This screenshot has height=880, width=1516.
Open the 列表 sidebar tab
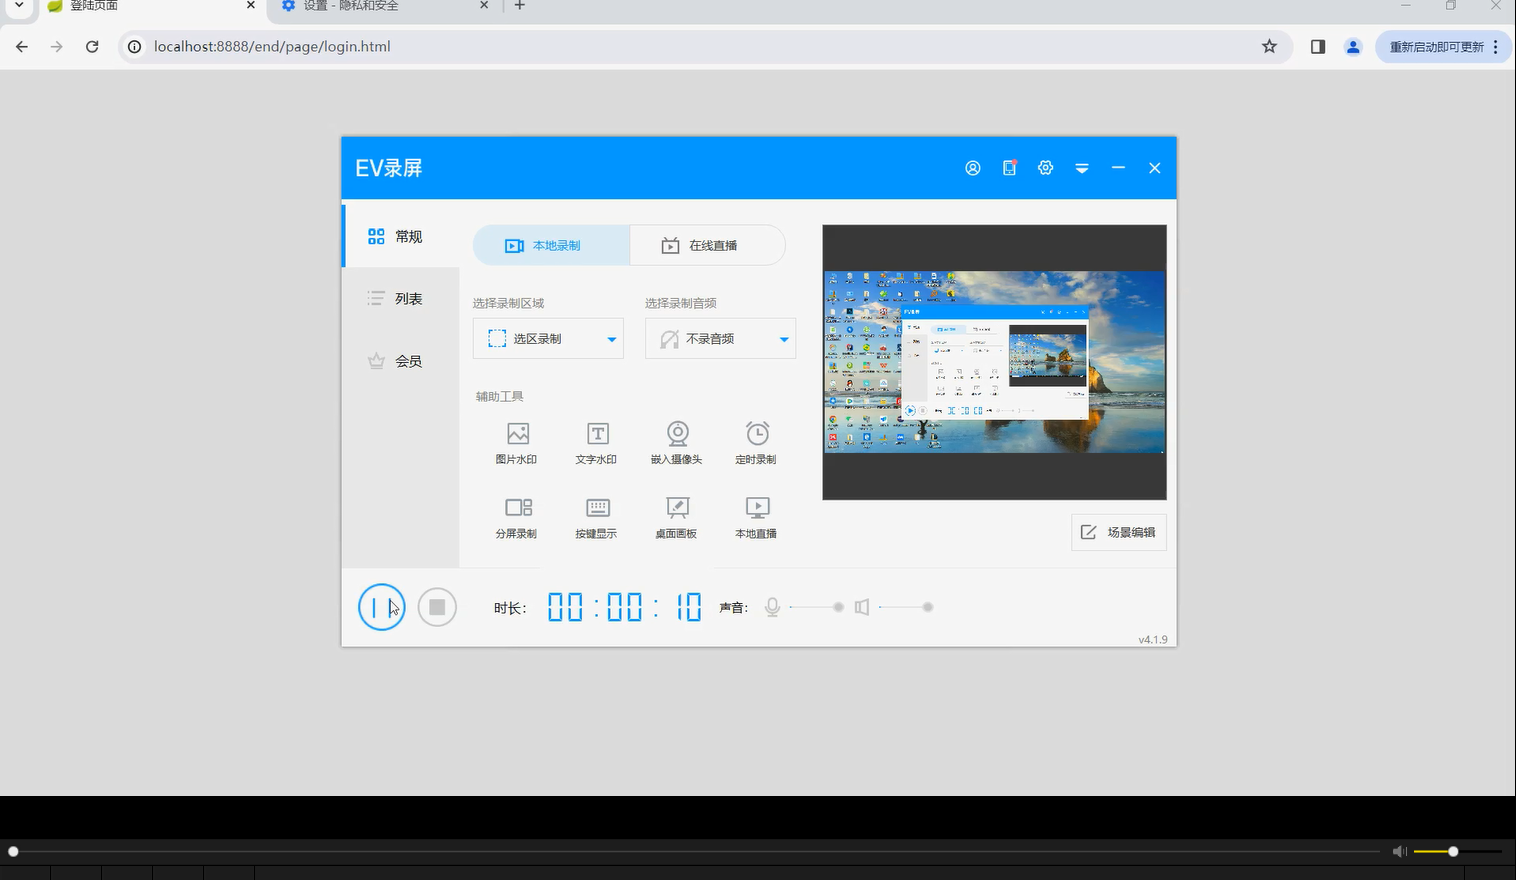(x=401, y=298)
